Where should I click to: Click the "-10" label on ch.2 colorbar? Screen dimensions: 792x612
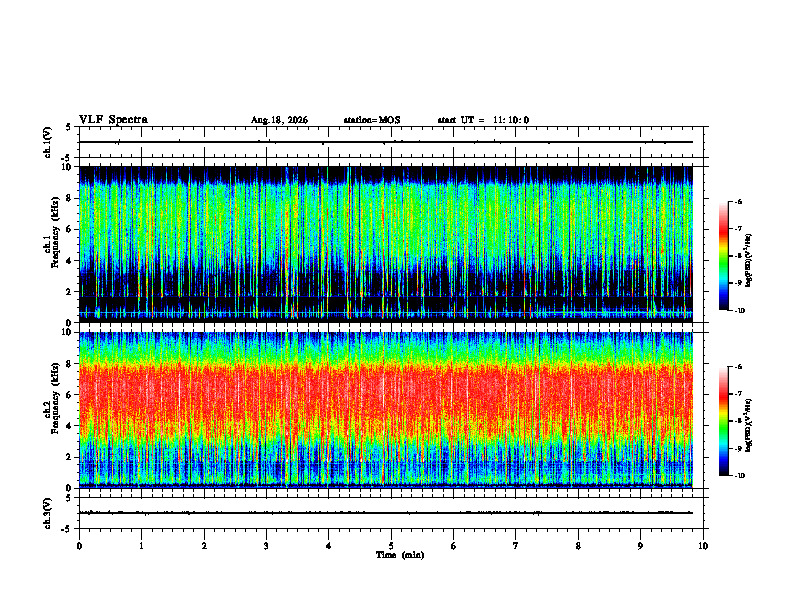coord(739,476)
